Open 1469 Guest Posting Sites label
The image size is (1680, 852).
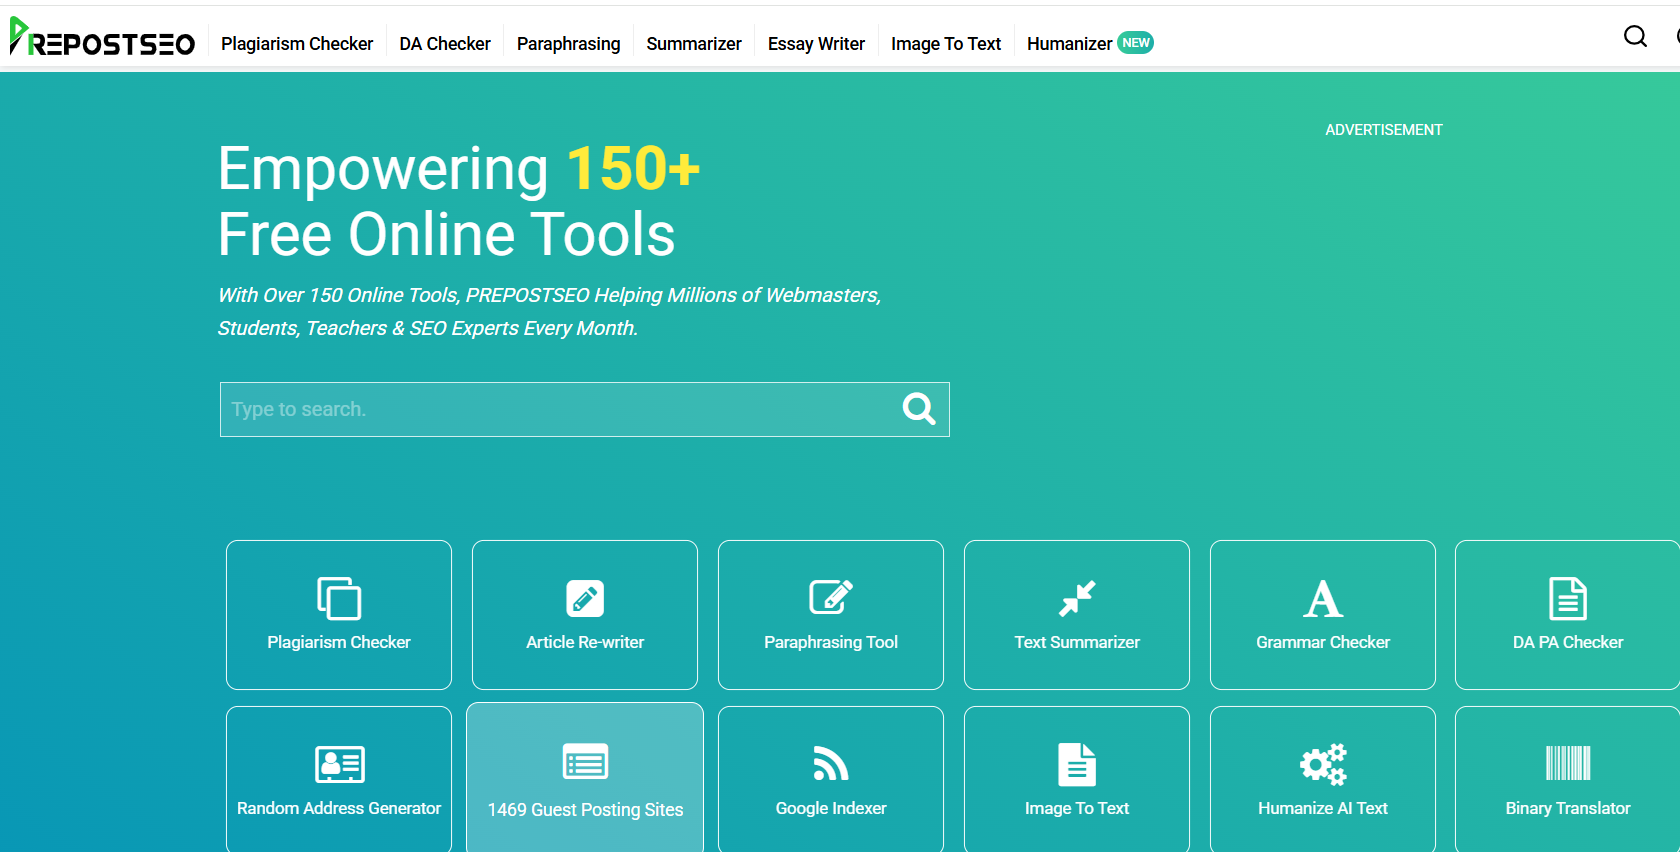[585, 810]
